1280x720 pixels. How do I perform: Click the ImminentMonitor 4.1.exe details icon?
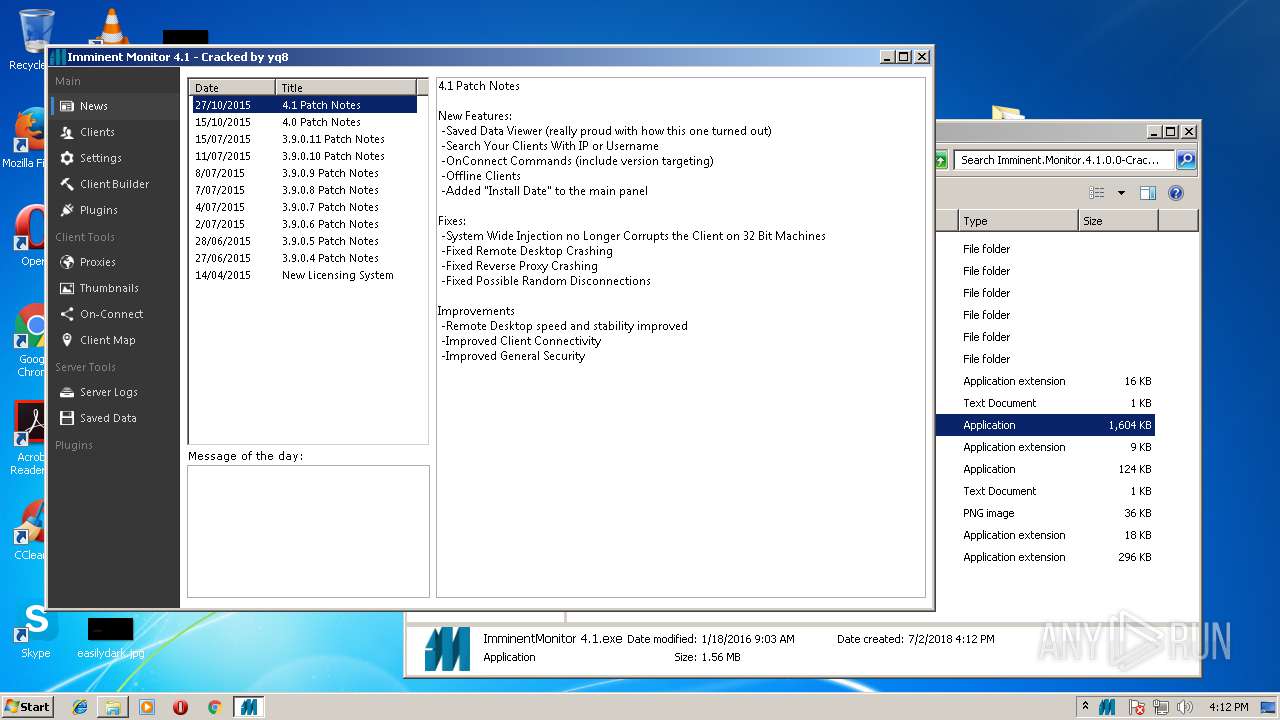446,648
